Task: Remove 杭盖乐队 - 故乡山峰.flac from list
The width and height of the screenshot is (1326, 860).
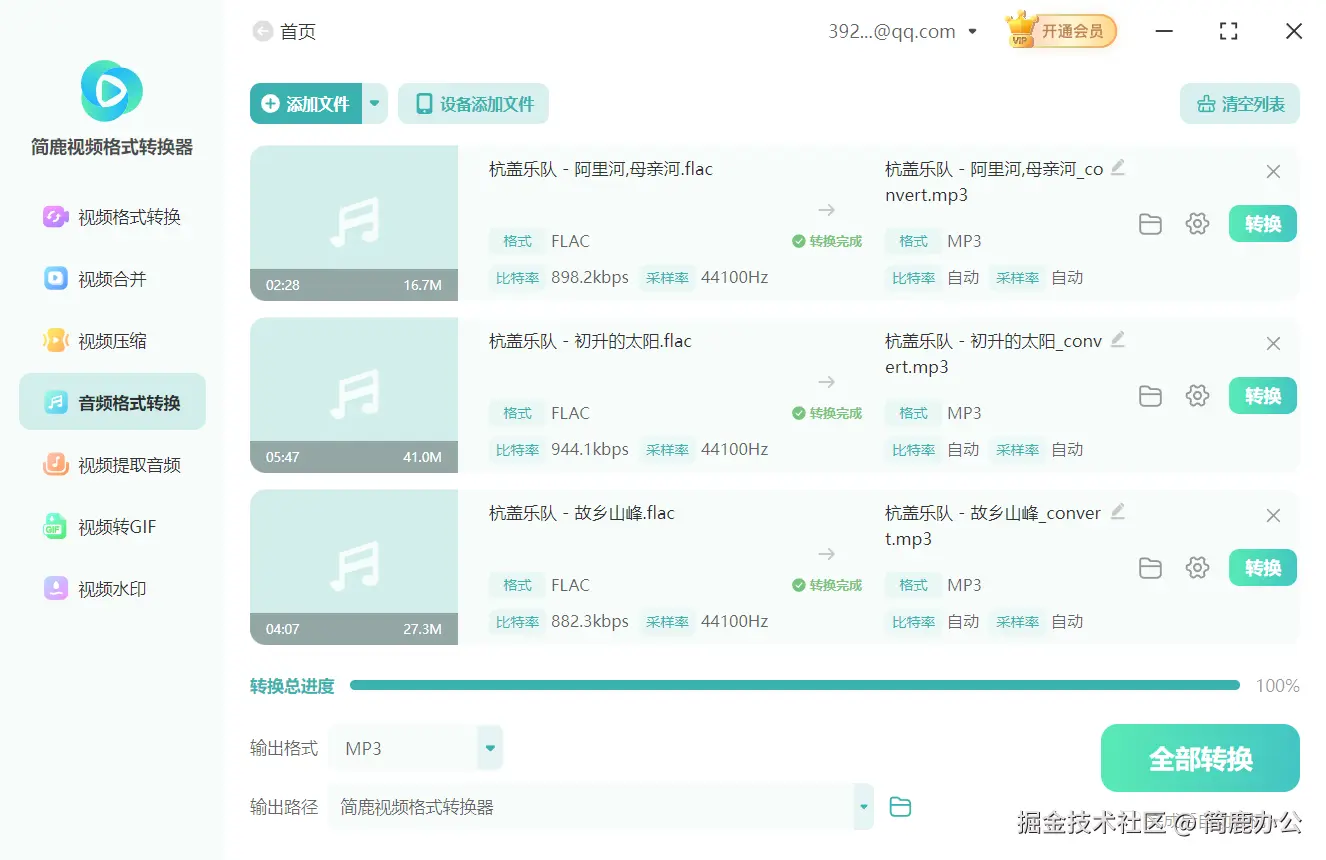Action: (x=1273, y=515)
